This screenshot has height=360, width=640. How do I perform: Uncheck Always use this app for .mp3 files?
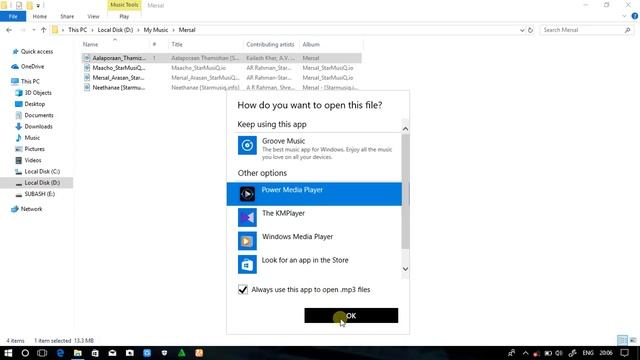point(243,290)
